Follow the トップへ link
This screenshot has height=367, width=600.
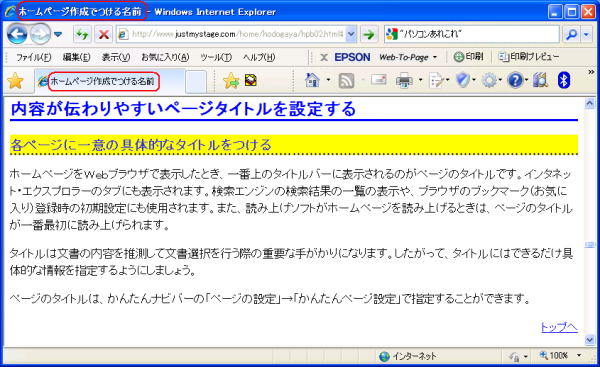coord(559,327)
